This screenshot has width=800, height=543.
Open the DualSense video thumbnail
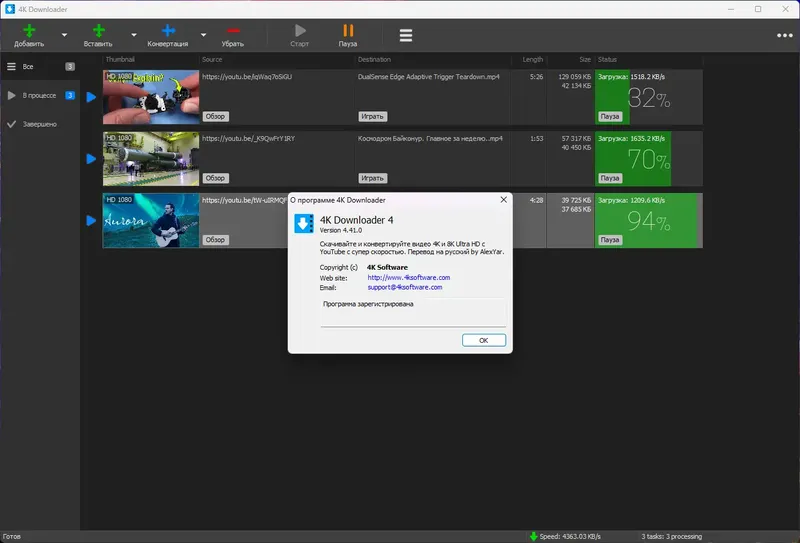[151, 97]
